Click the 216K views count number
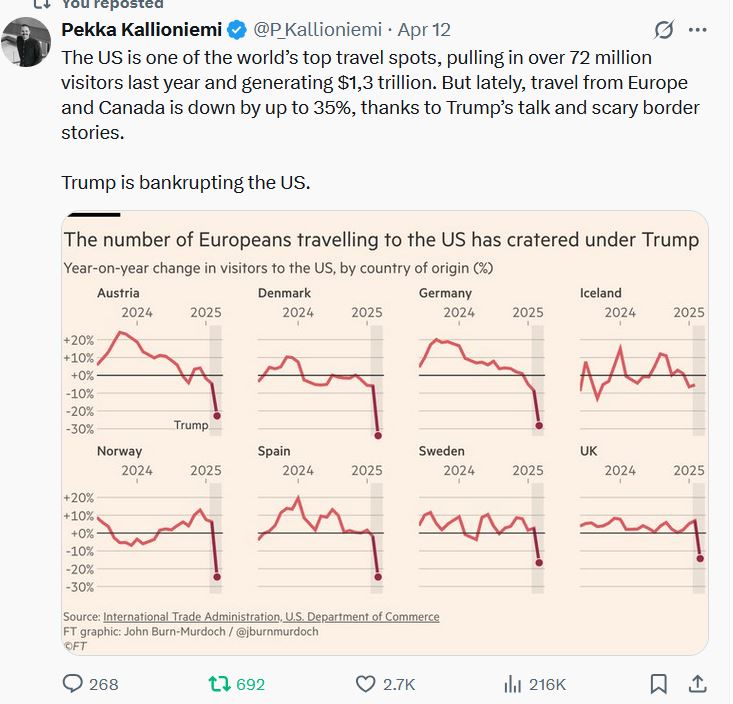The height and width of the screenshot is (704, 733). point(547,684)
